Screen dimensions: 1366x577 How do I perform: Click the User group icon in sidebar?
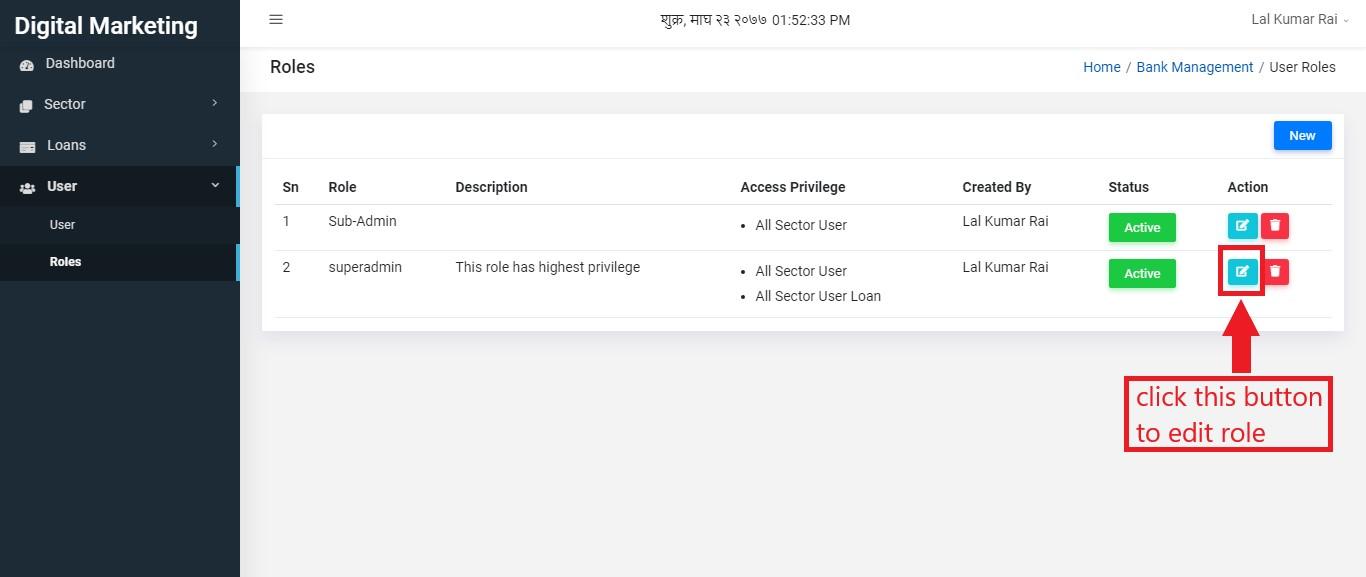pos(27,187)
